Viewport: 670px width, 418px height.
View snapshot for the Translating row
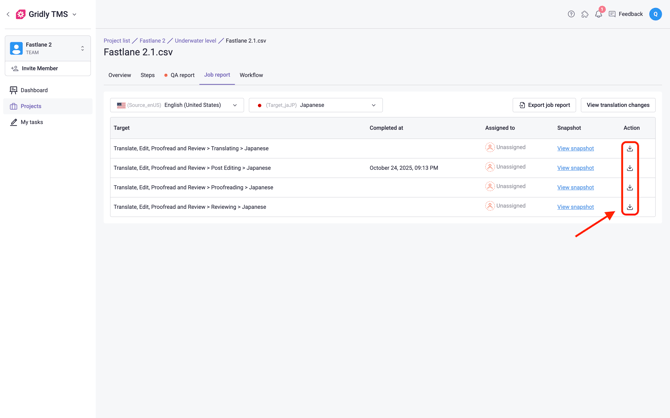click(x=575, y=148)
